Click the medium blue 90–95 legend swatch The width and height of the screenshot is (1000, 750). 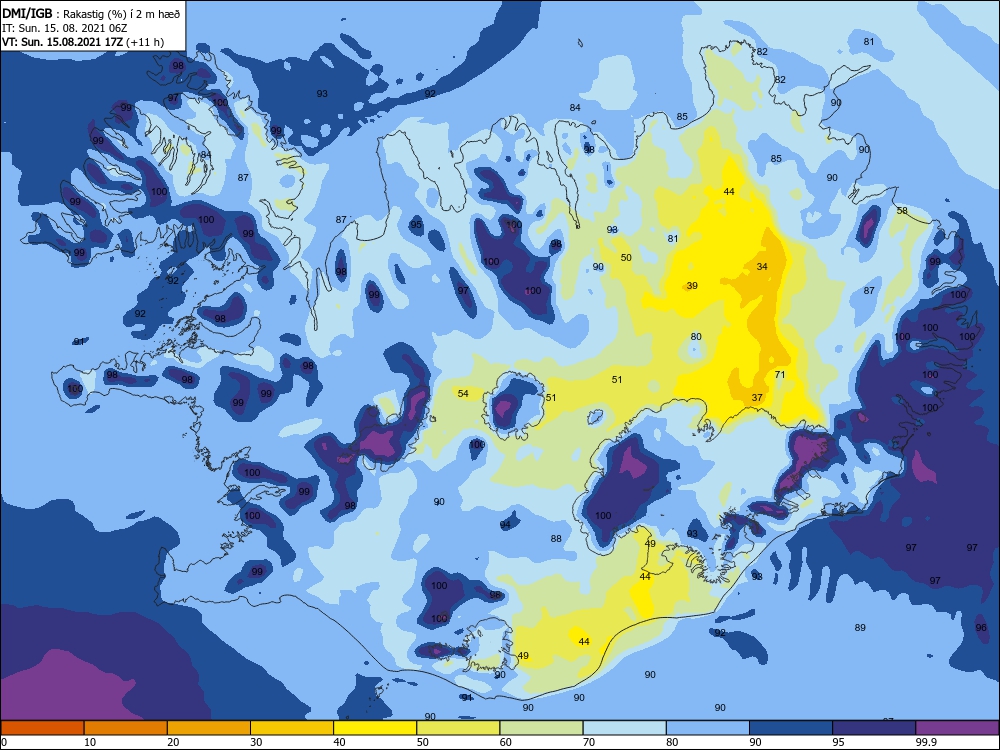click(791, 728)
